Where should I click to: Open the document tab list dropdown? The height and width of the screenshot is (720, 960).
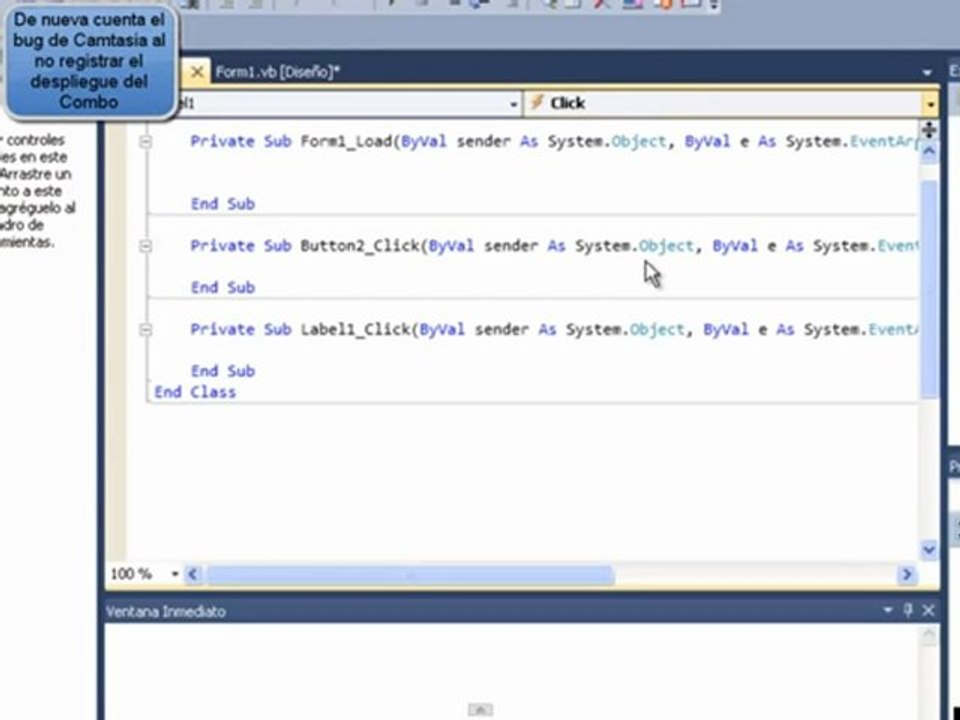click(927, 73)
